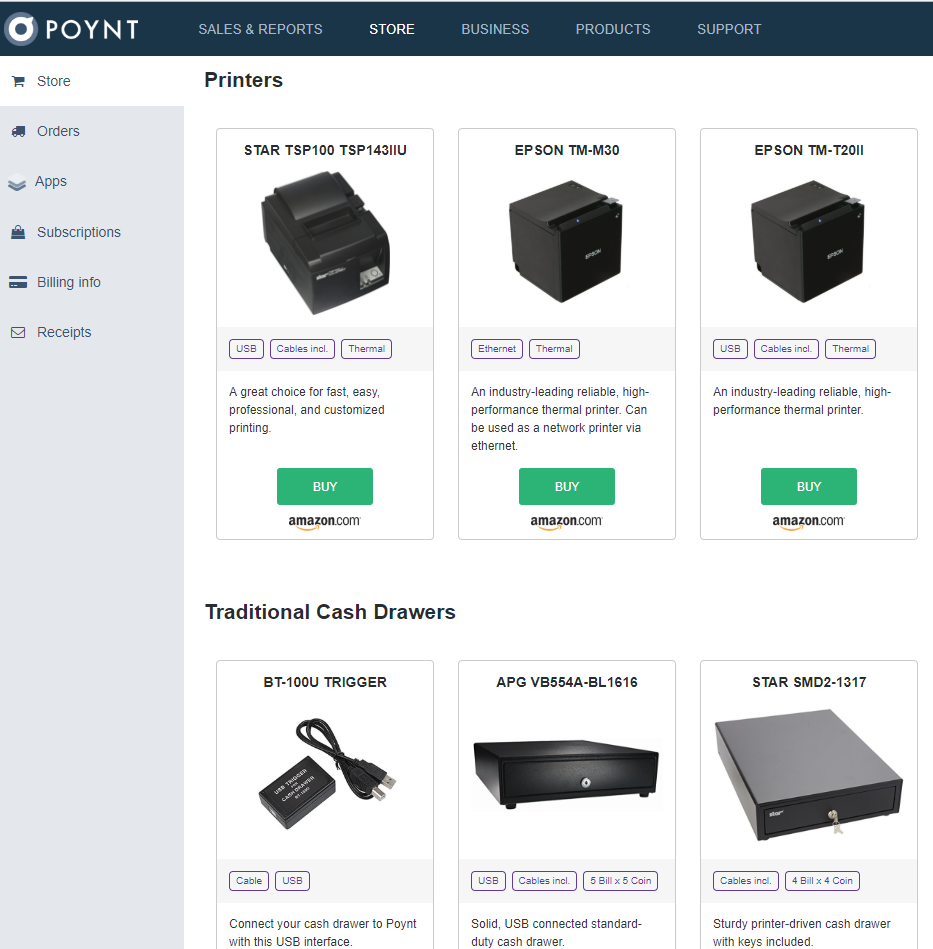Click the Orders truck icon
The width and height of the screenshot is (933, 949).
[x=19, y=131]
